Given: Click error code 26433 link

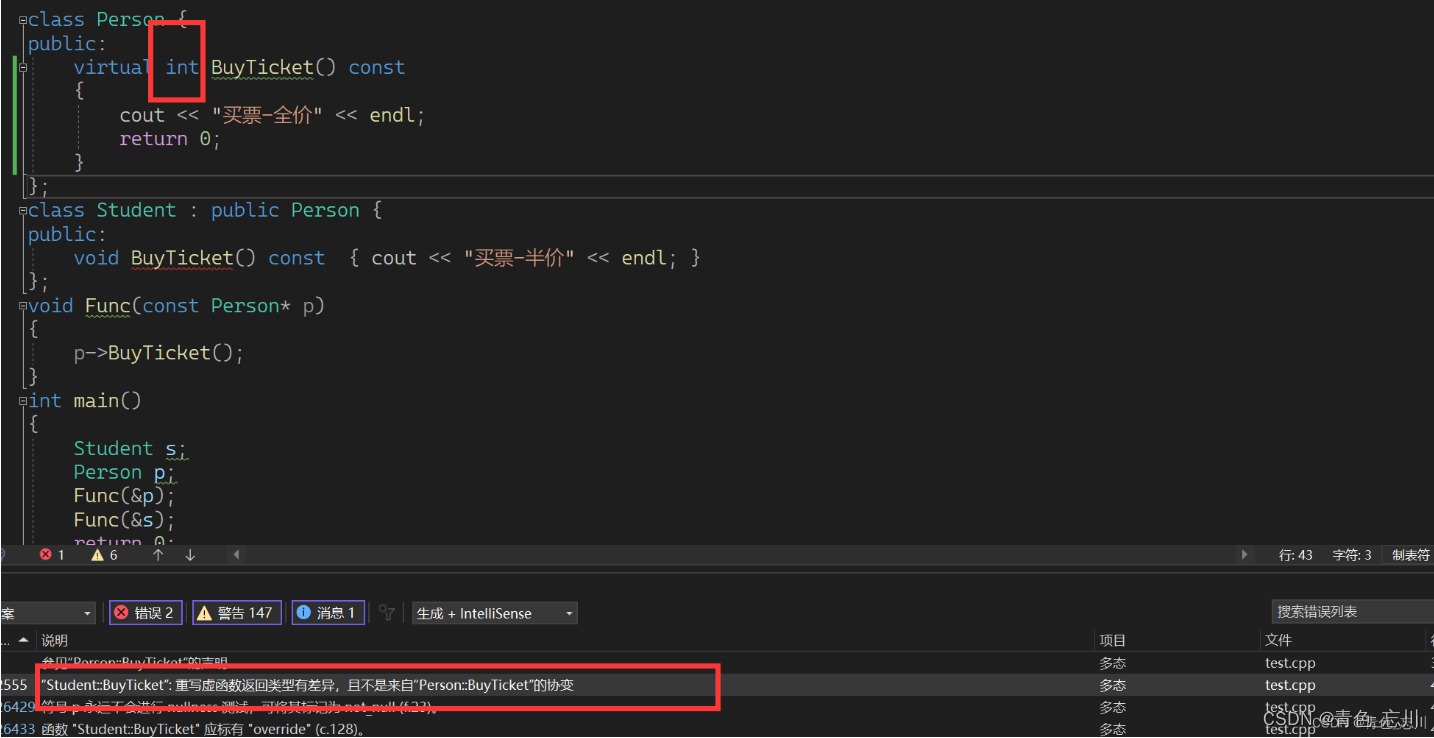Looking at the screenshot, I should [x=17, y=729].
